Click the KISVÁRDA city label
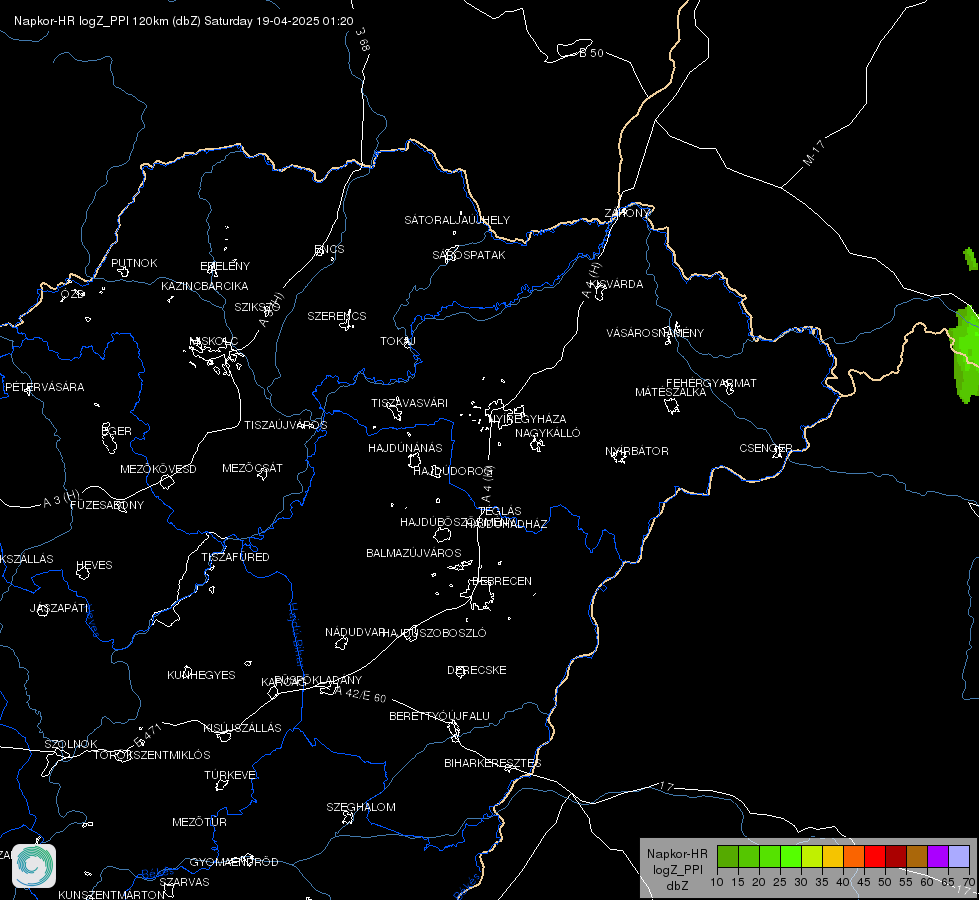Image resolution: width=979 pixels, height=900 pixels. [x=617, y=284]
